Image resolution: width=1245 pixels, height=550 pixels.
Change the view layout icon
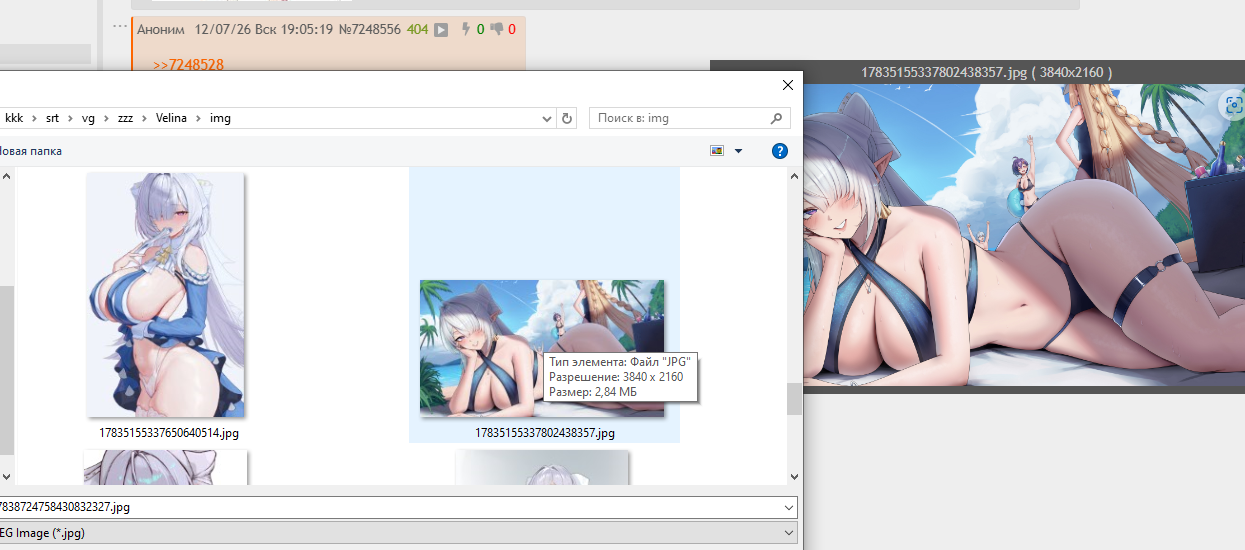coord(717,151)
